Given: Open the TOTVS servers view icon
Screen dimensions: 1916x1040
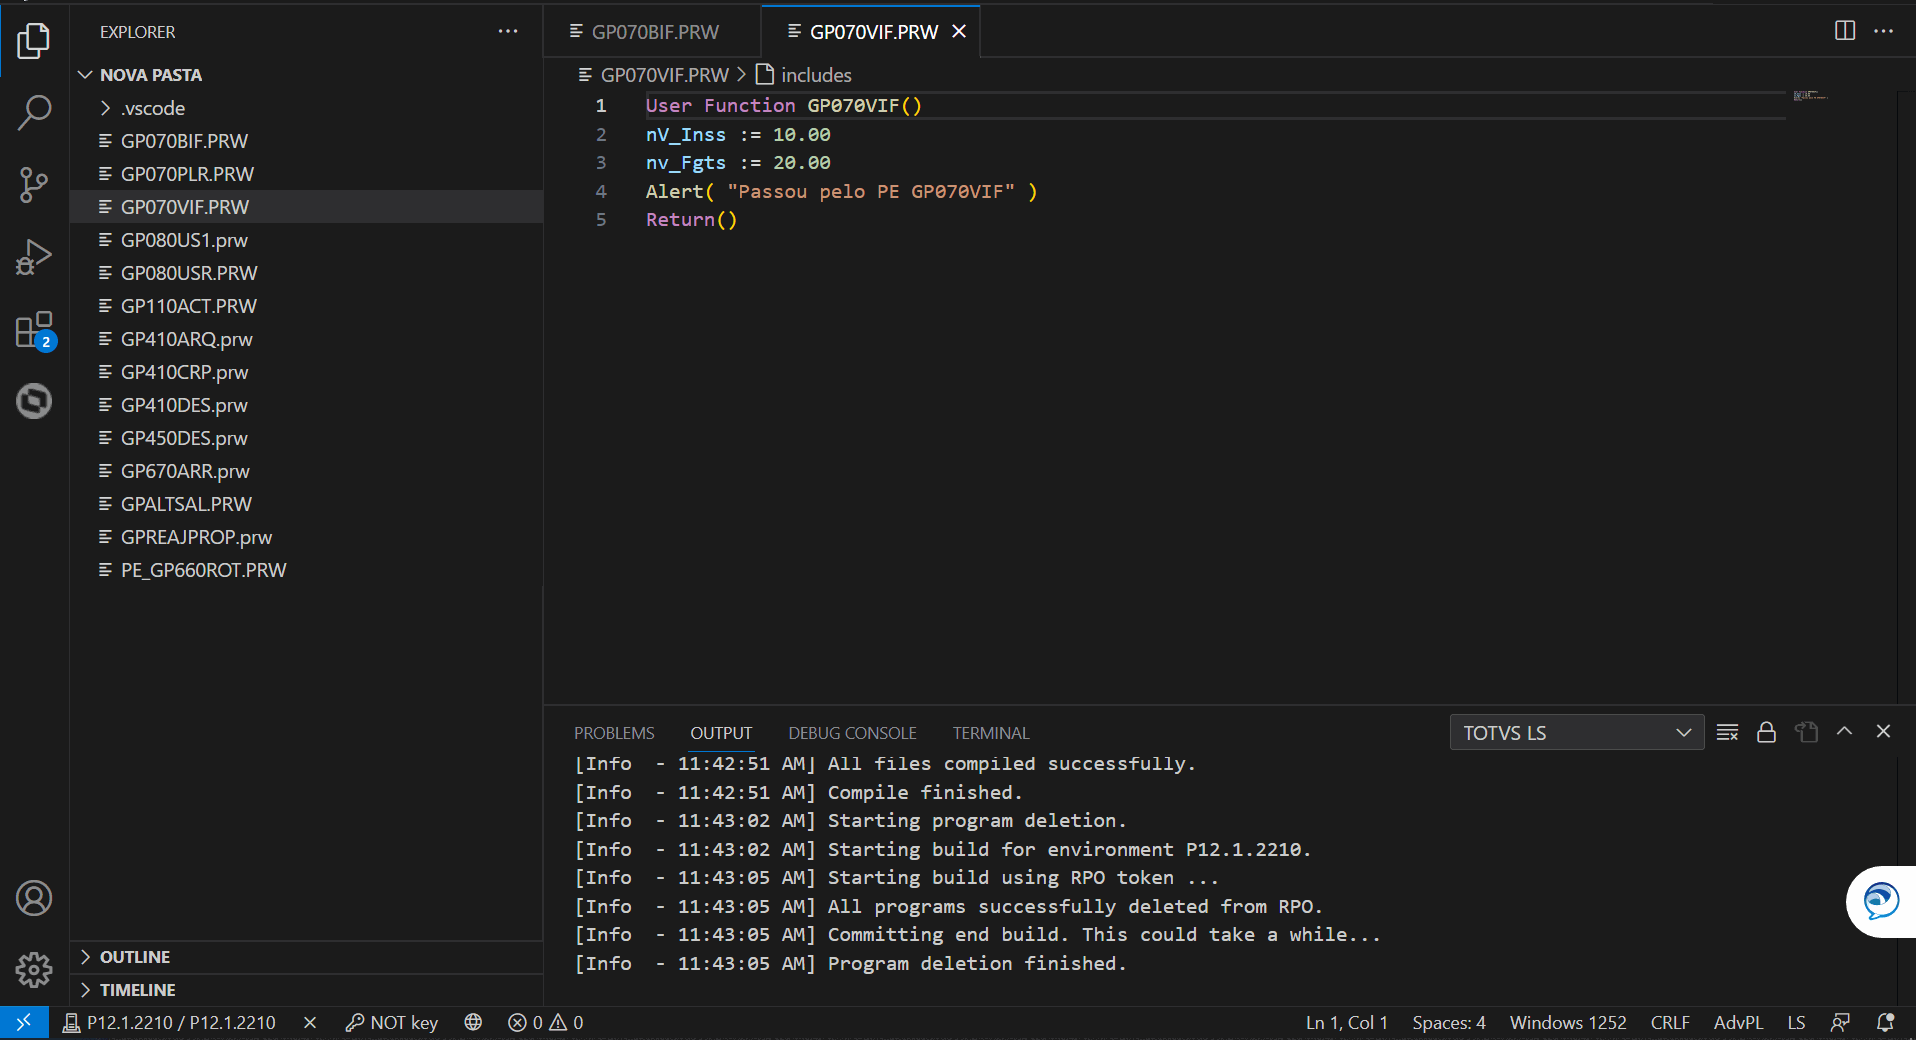Looking at the screenshot, I should click(34, 401).
